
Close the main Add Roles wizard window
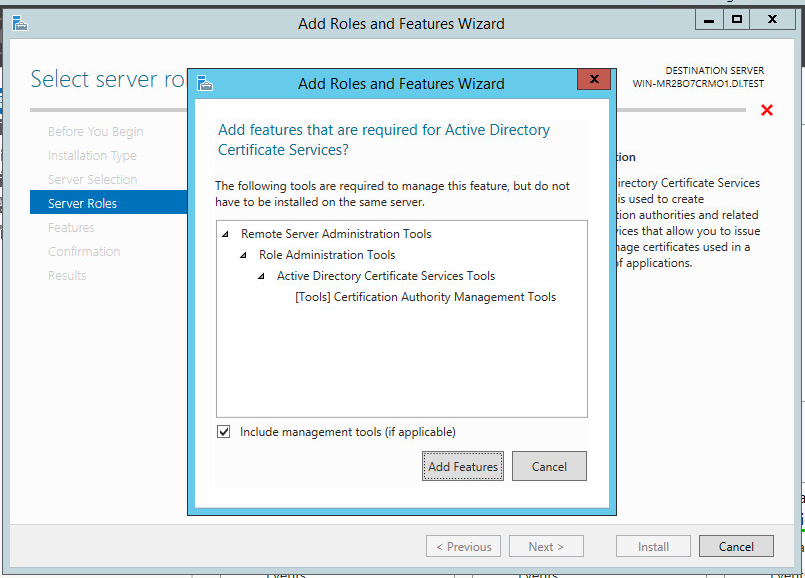[773, 19]
